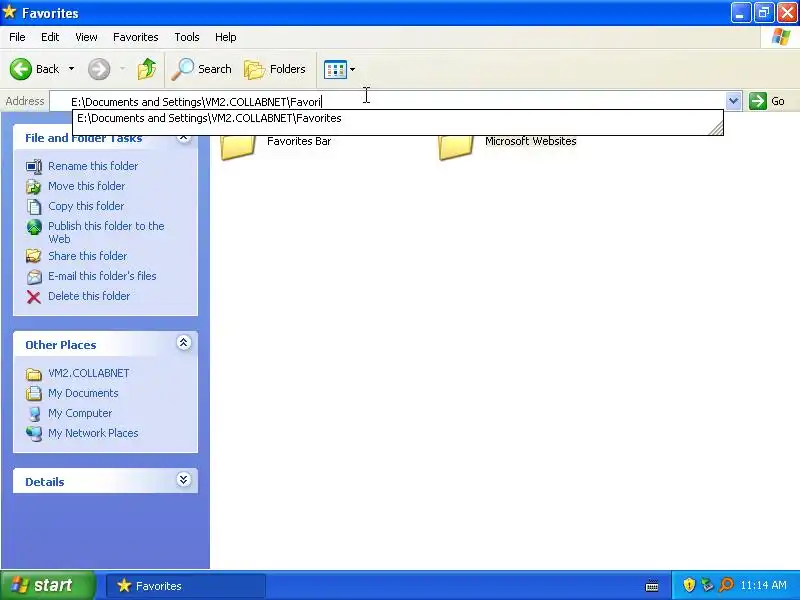This screenshot has width=800, height=600.
Task: Click the keyboard icon in the taskbar
Action: (652, 585)
